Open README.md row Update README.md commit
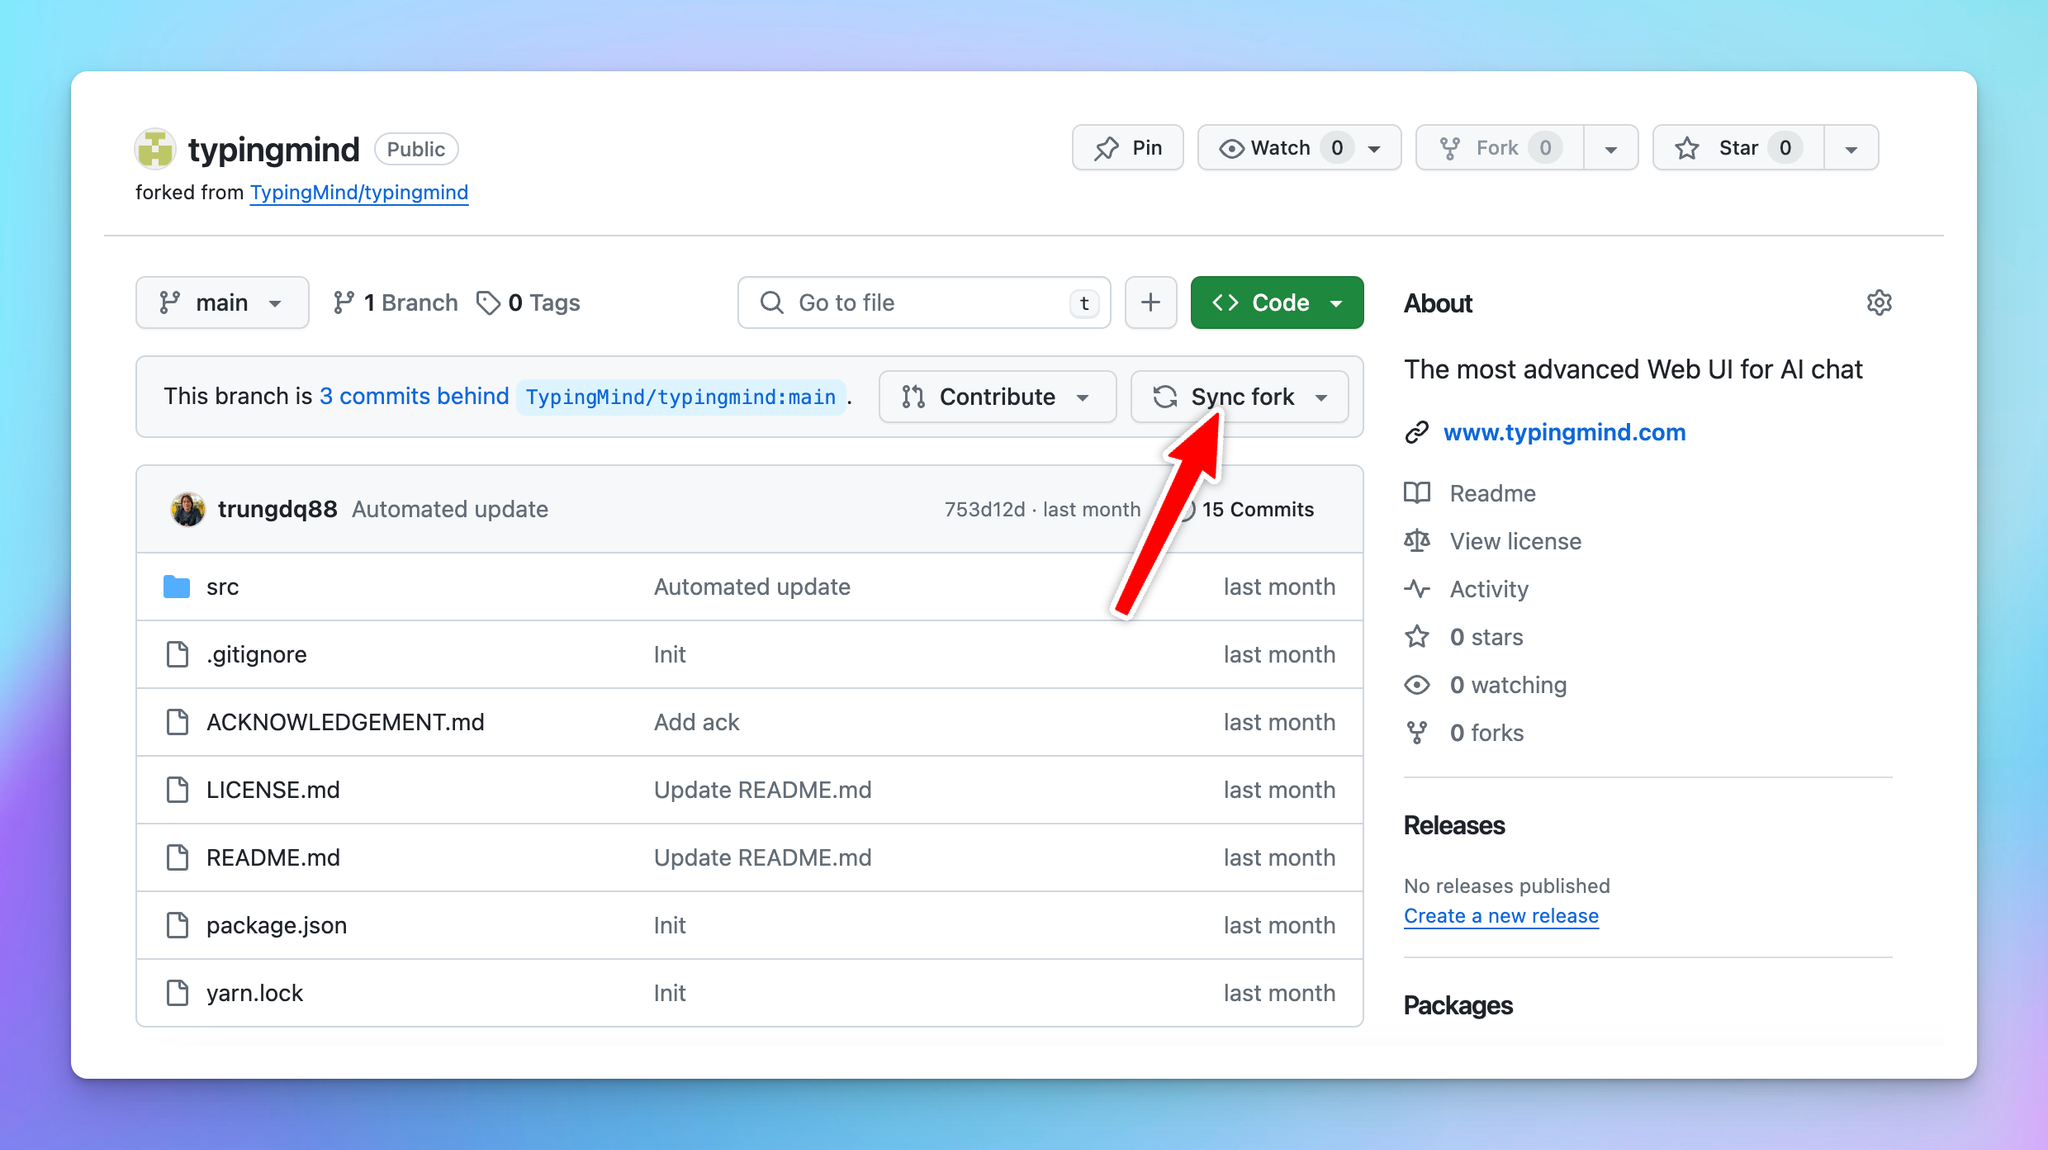The image size is (2048, 1150). [x=763, y=858]
